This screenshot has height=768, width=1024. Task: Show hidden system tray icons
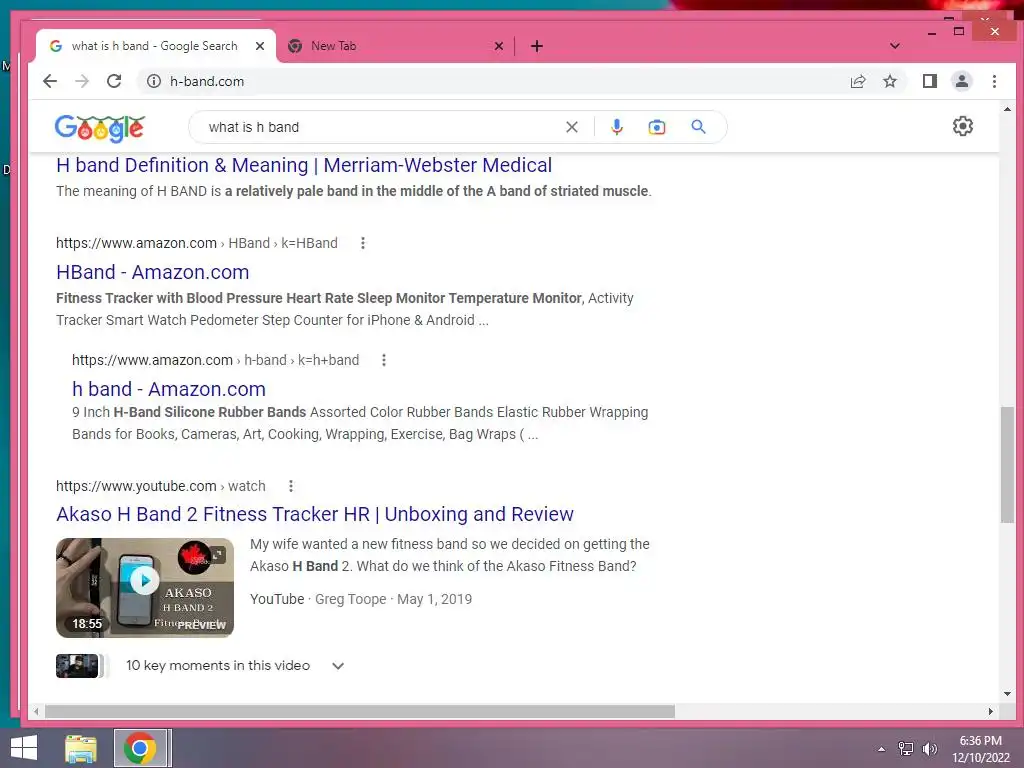point(882,748)
